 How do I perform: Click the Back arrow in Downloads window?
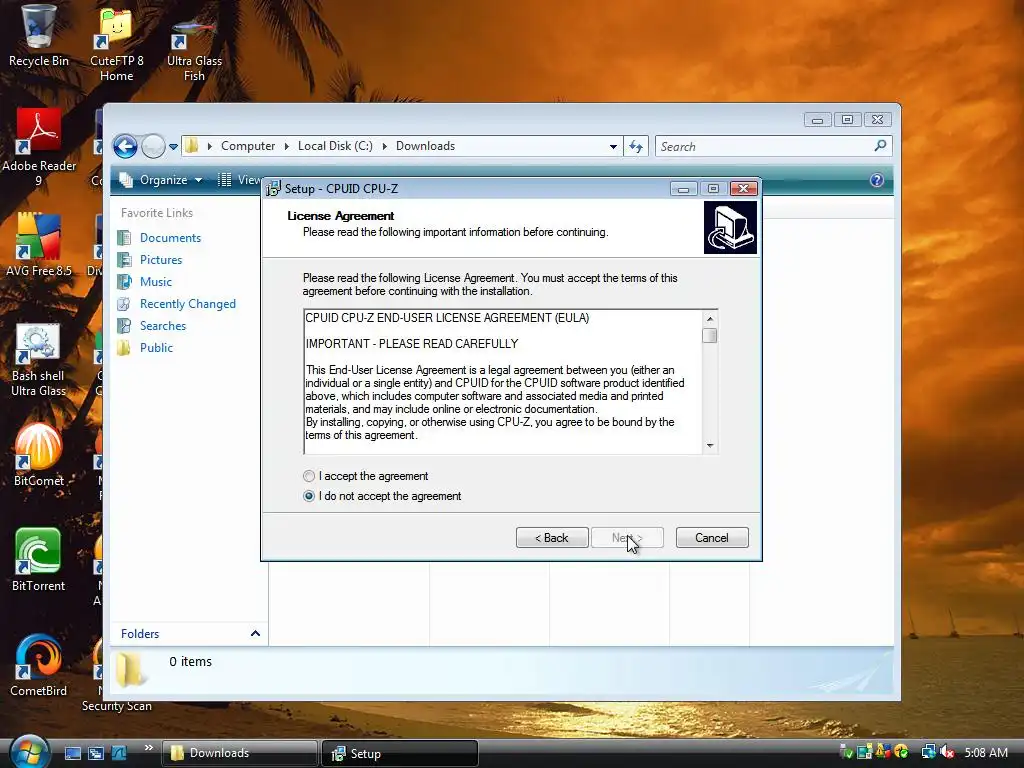tap(125, 146)
